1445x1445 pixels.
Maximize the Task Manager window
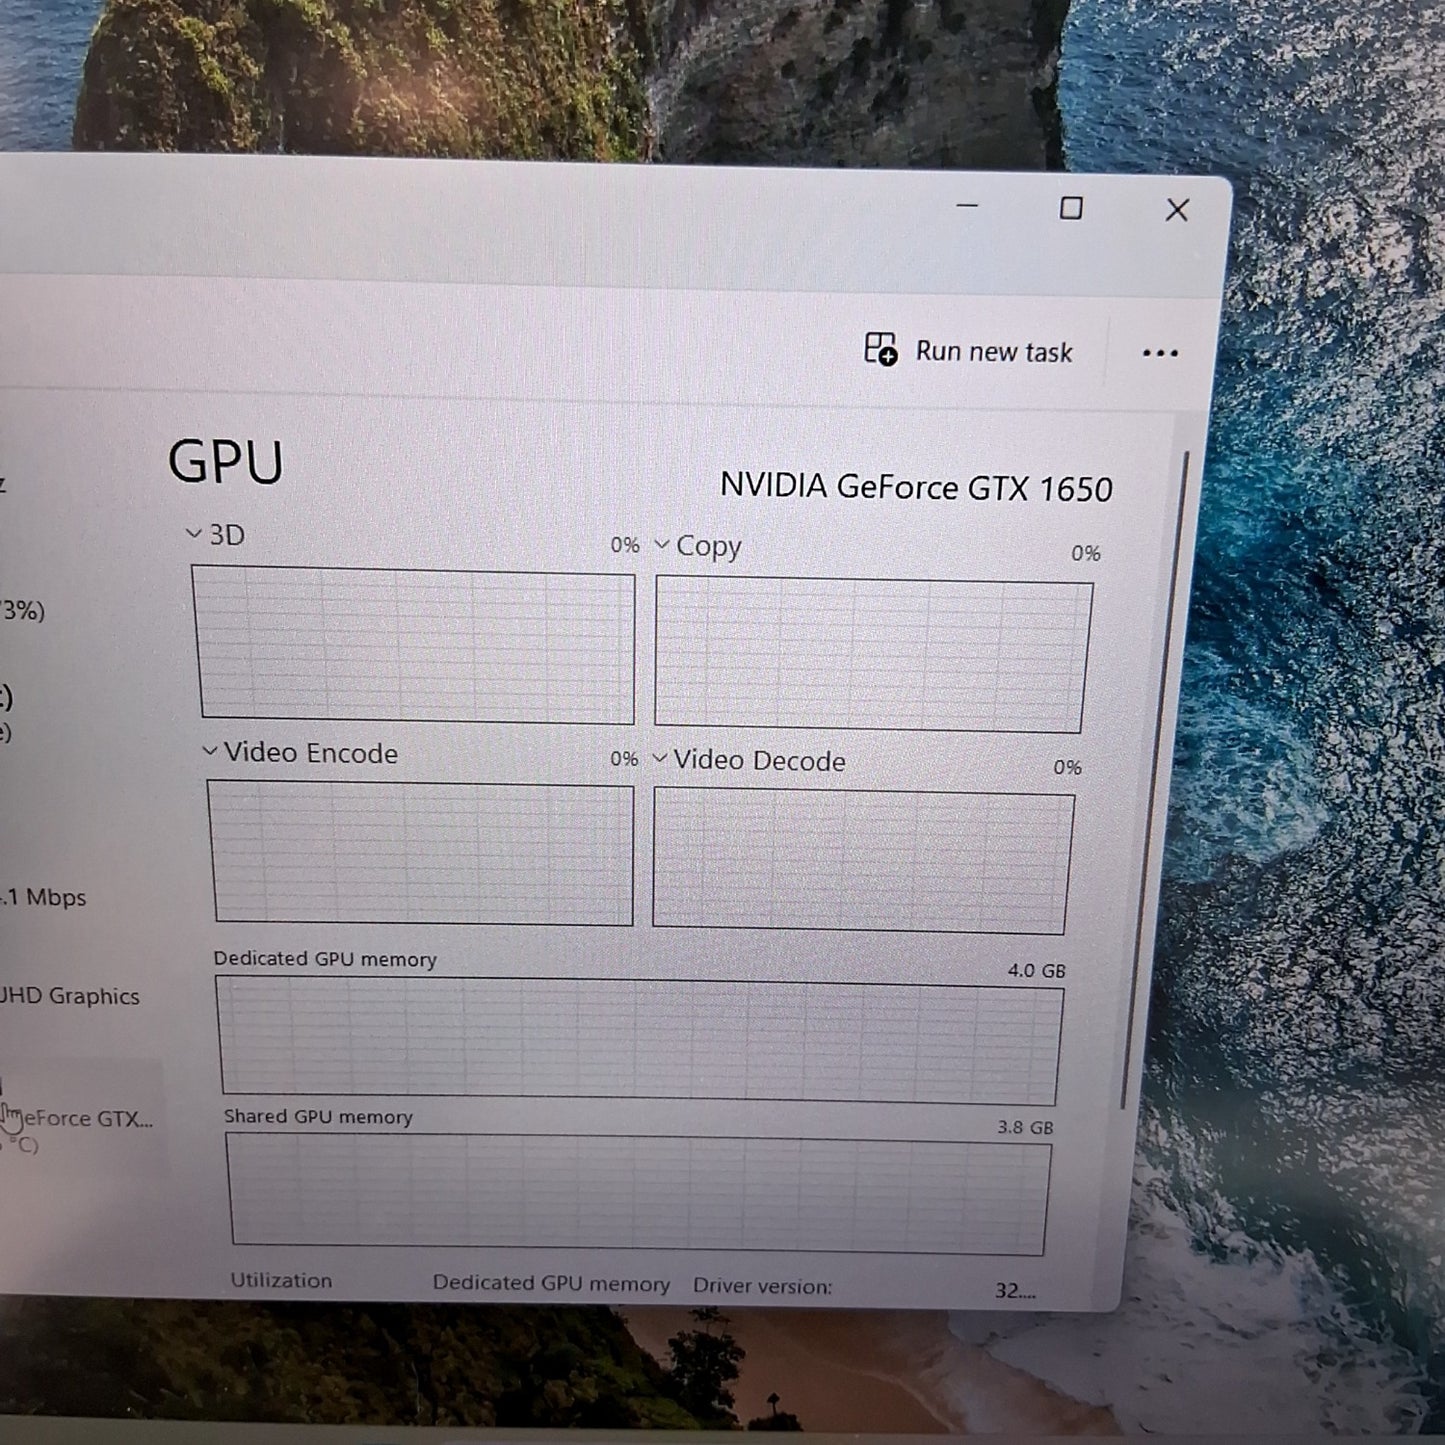pyautogui.click(x=1071, y=208)
